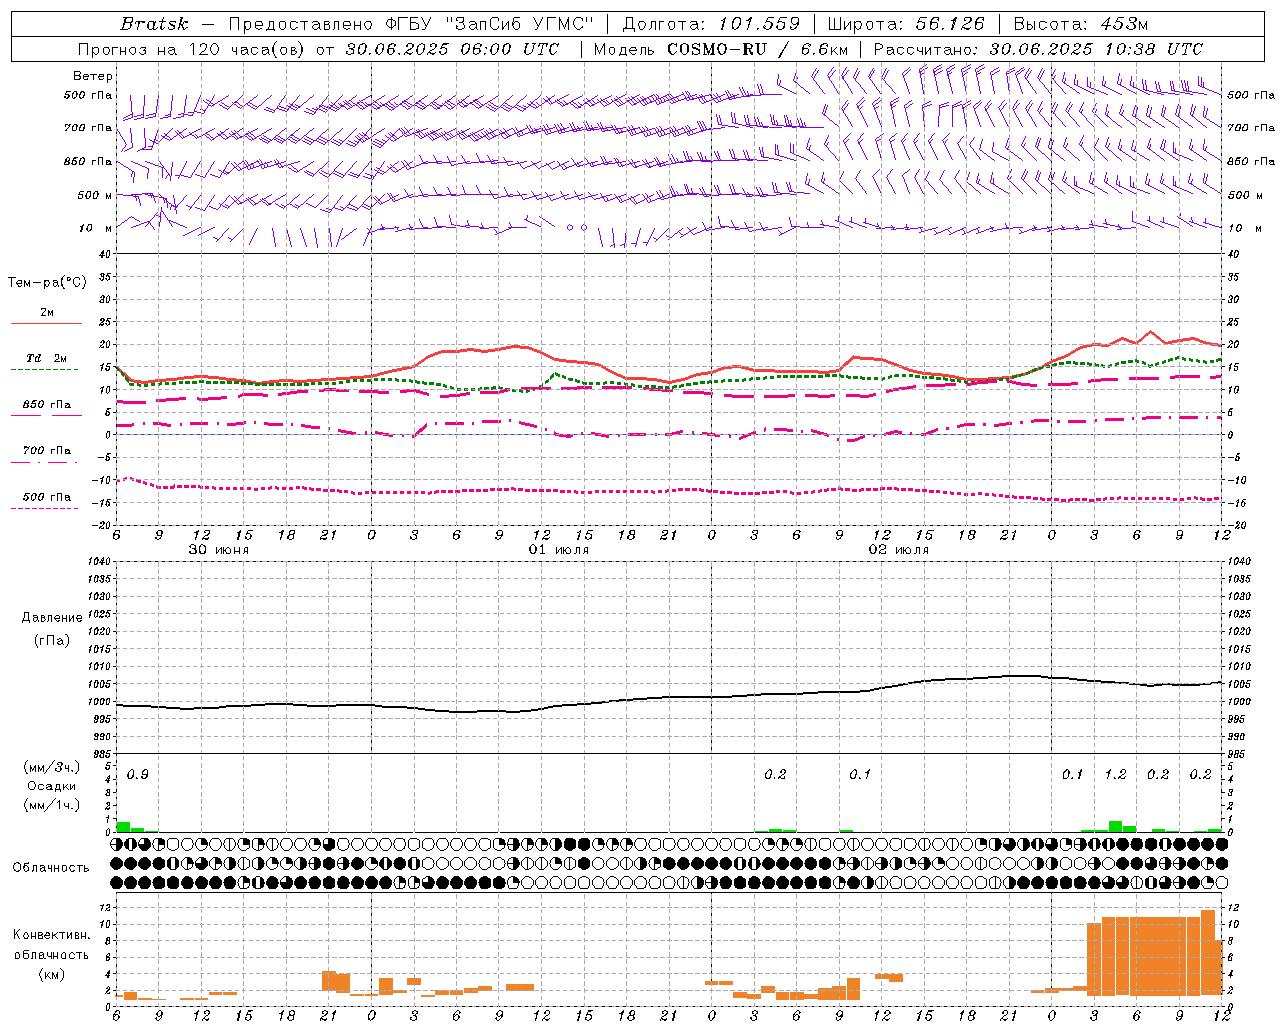
Task: Click the Тем-ра(°C) panel label
Action: 47,283
